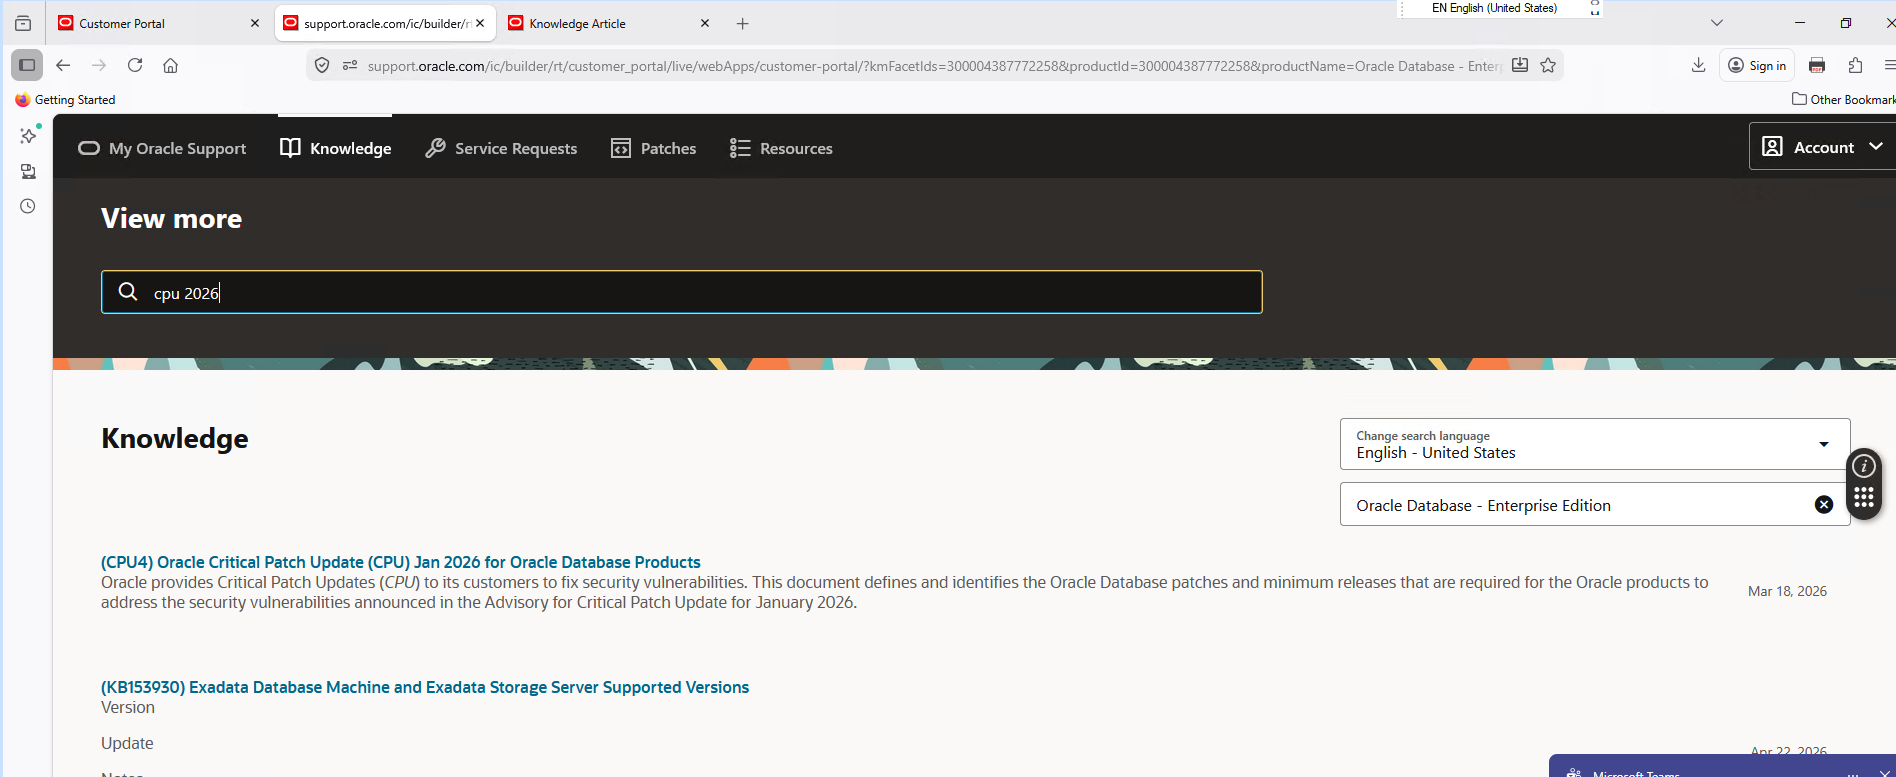Reload the page with the refresh icon
This screenshot has height=777, width=1896.
pos(135,65)
